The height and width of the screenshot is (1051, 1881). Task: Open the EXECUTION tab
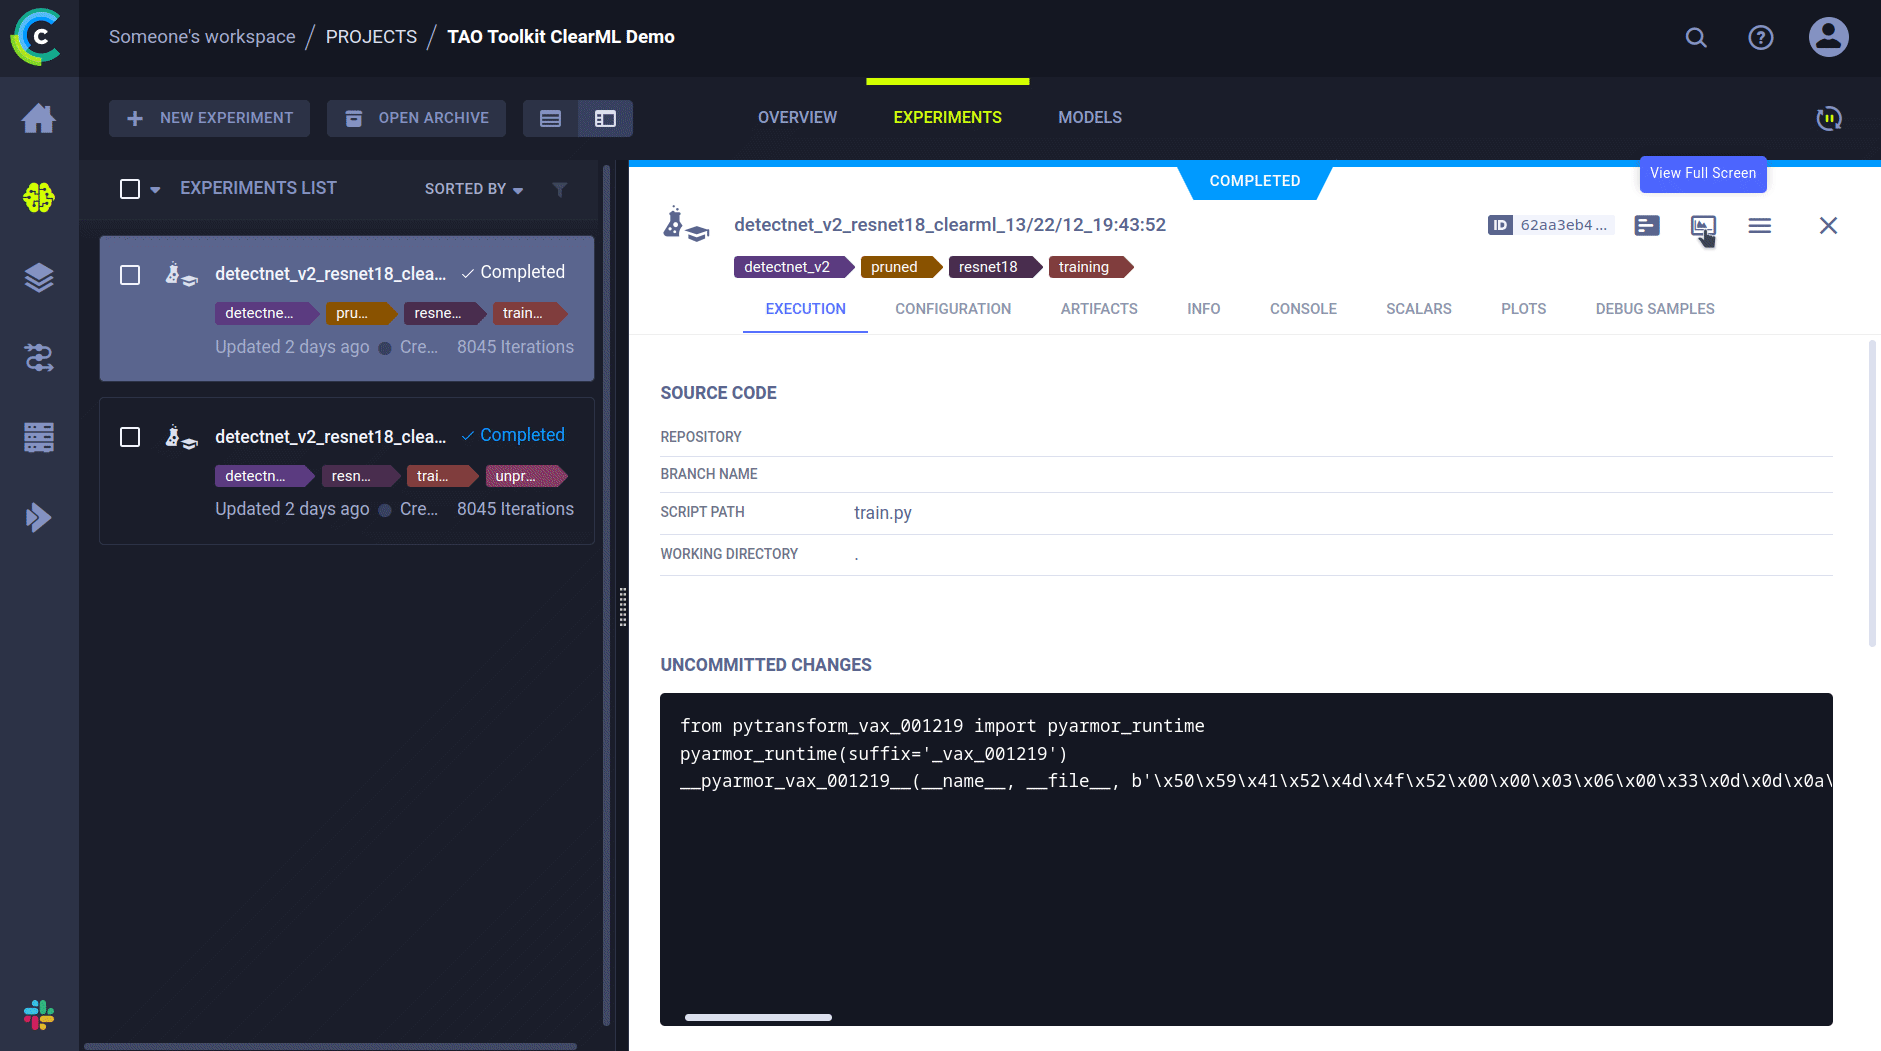tap(805, 309)
